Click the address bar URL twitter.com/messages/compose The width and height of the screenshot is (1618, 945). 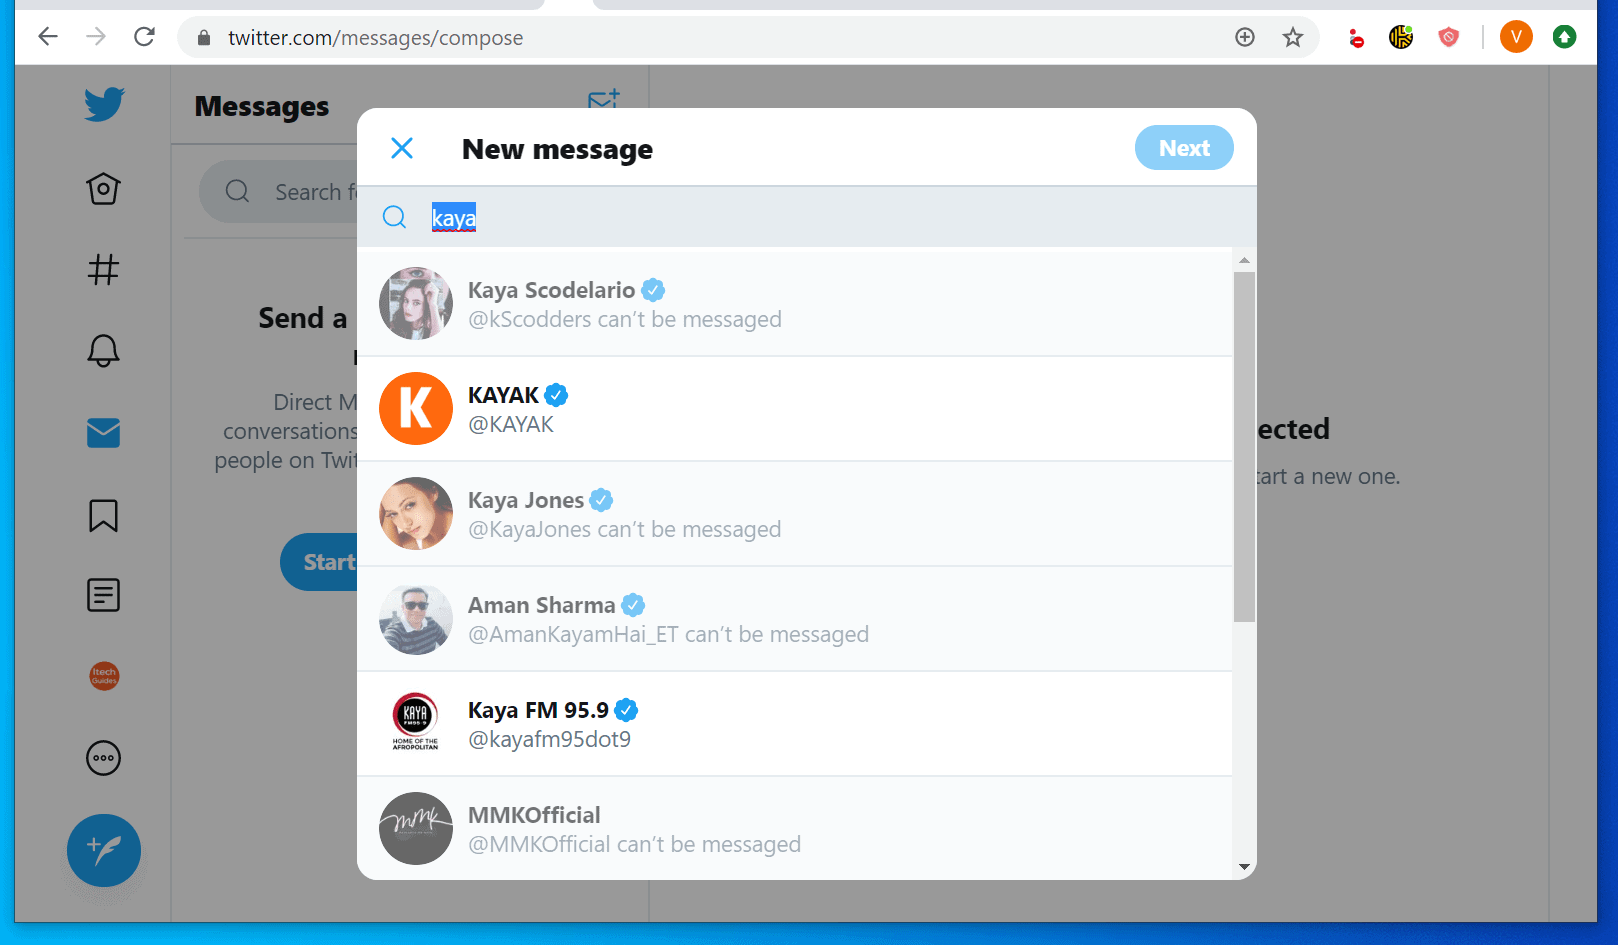(375, 38)
